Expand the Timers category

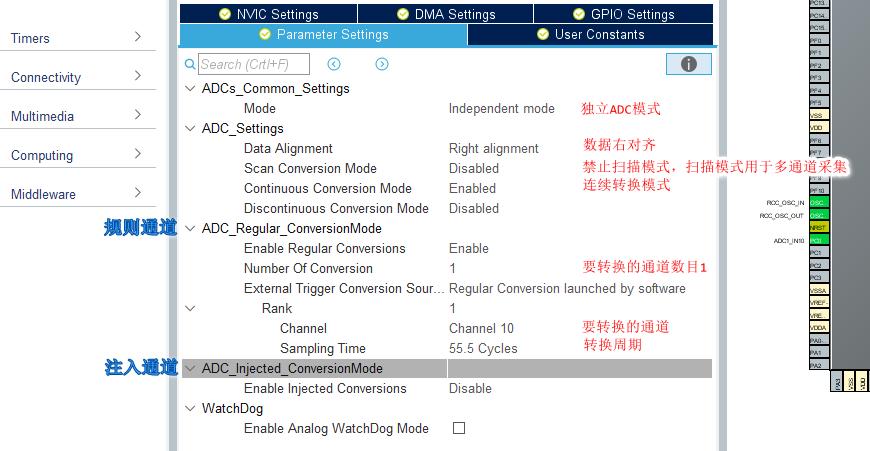tap(78, 38)
